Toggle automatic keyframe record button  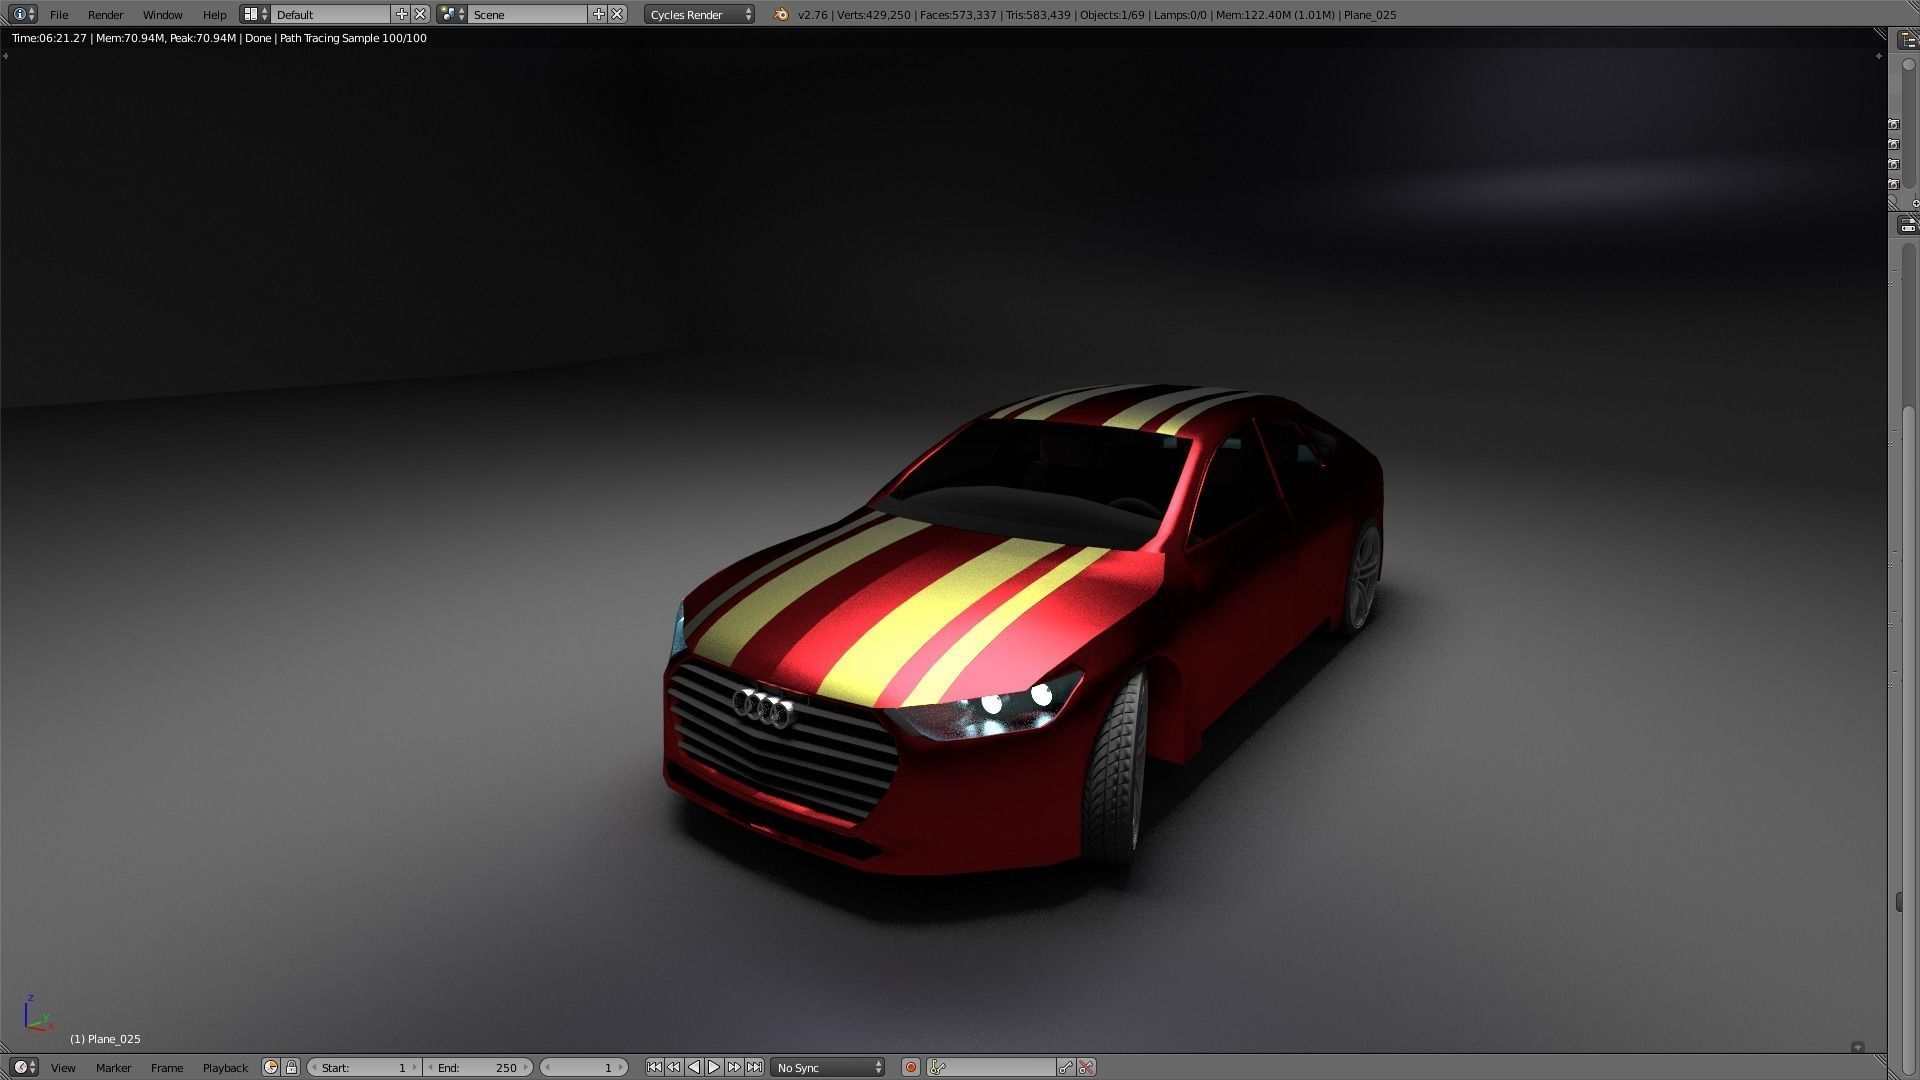tap(910, 1067)
